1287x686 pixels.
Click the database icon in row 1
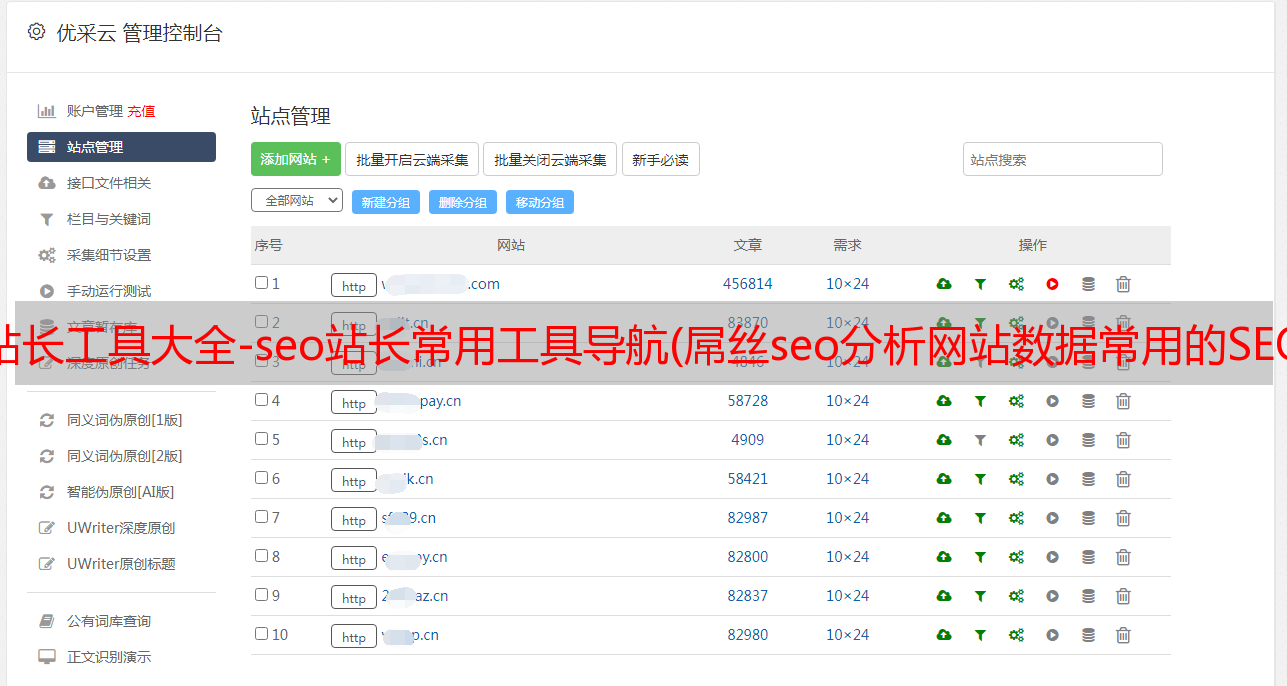click(x=1088, y=284)
